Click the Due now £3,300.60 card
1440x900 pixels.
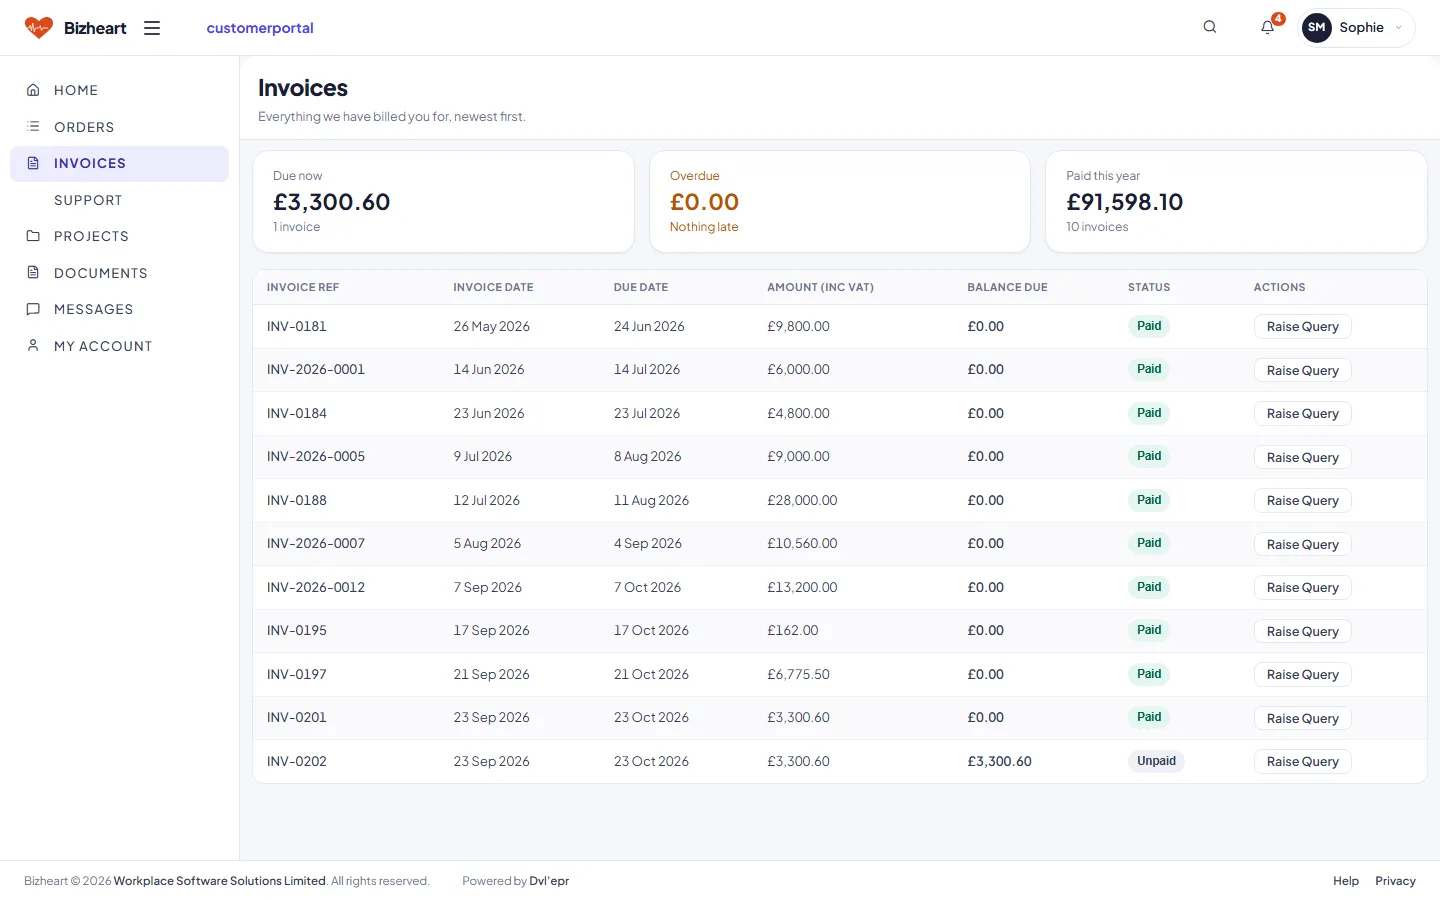click(x=443, y=201)
